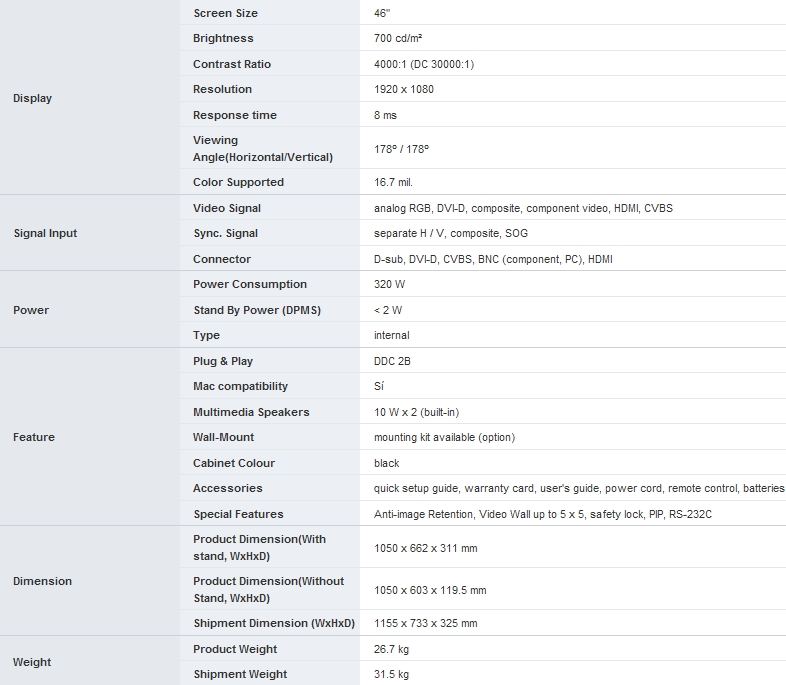Image resolution: width=786 pixels, height=685 pixels.
Task: Select the Weight section heading
Action: tap(32, 662)
